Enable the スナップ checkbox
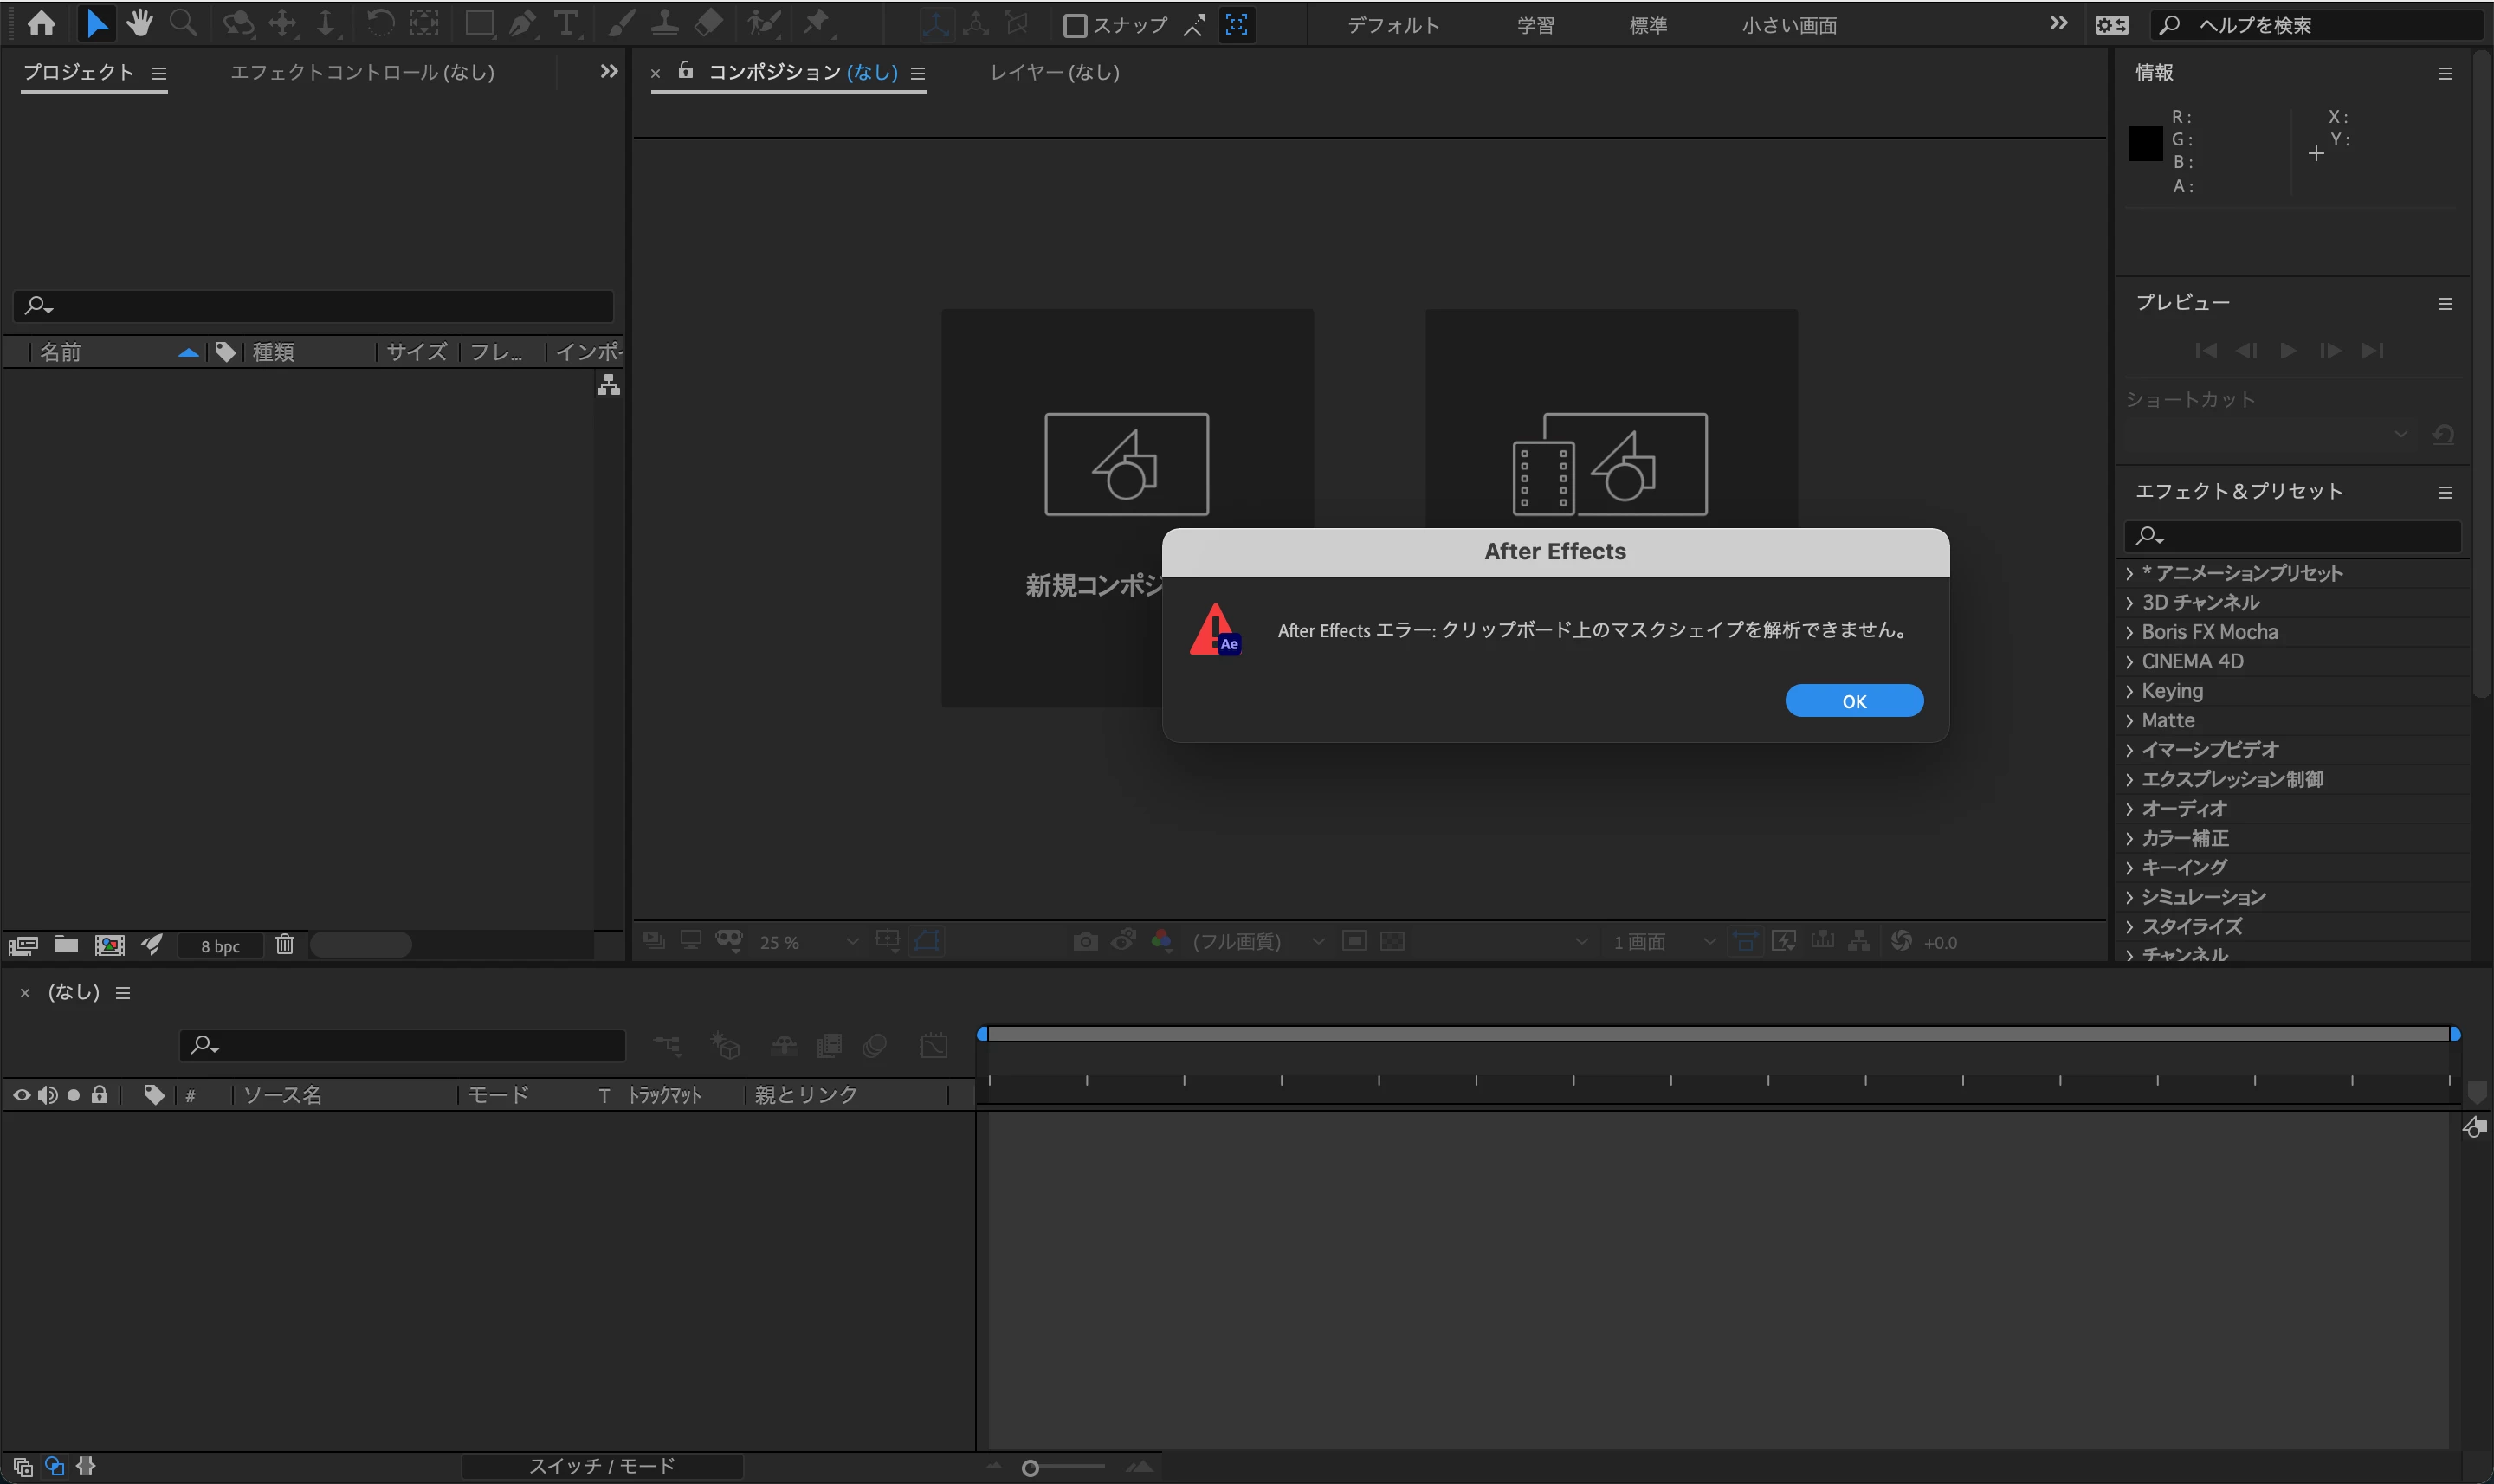2494x1484 pixels. (1075, 25)
